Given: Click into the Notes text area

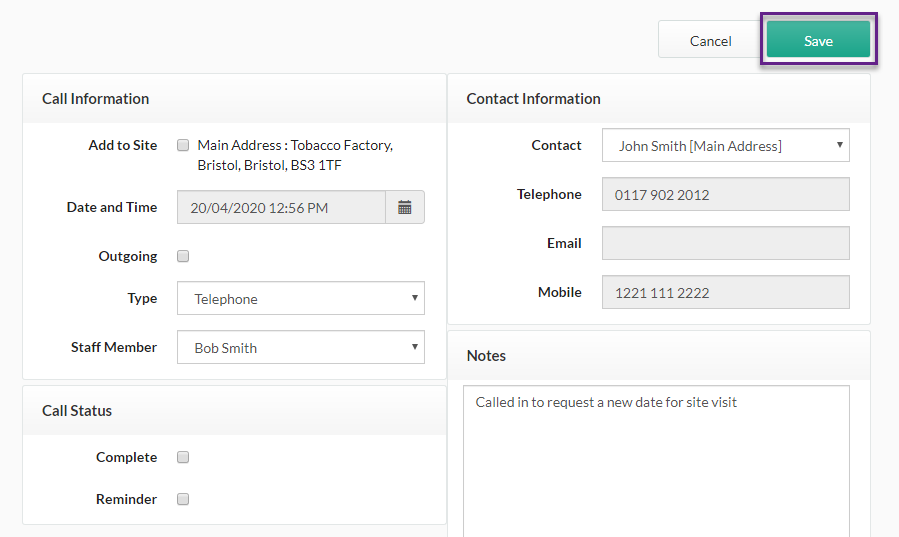Looking at the screenshot, I should click(656, 461).
